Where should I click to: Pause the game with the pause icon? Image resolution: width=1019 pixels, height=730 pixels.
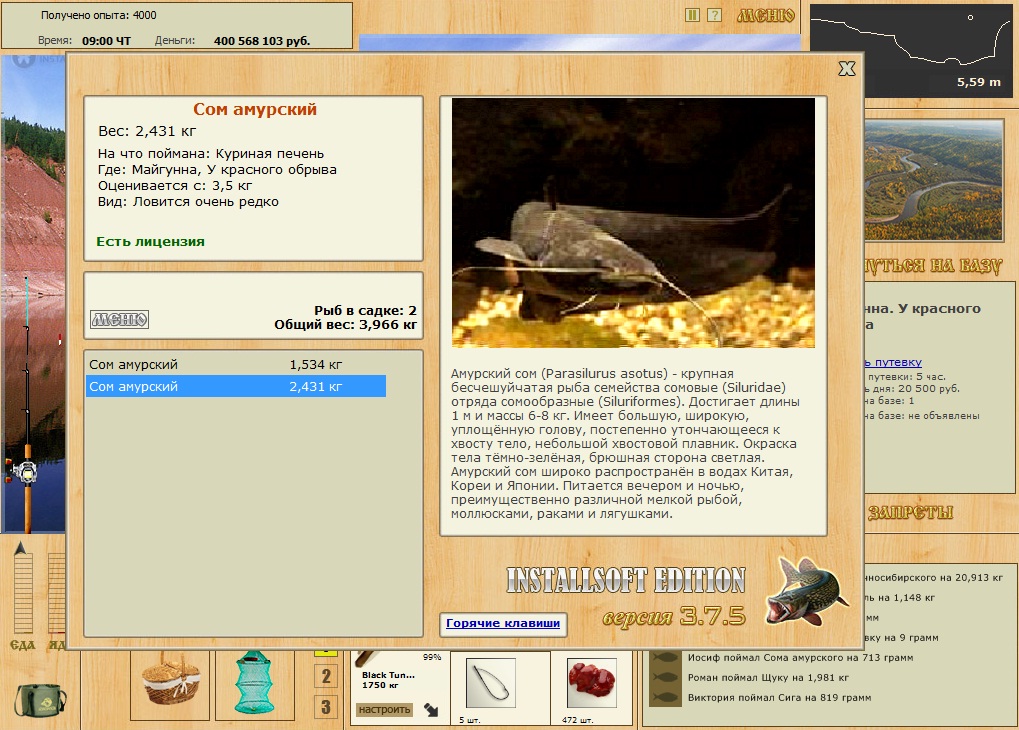[693, 14]
